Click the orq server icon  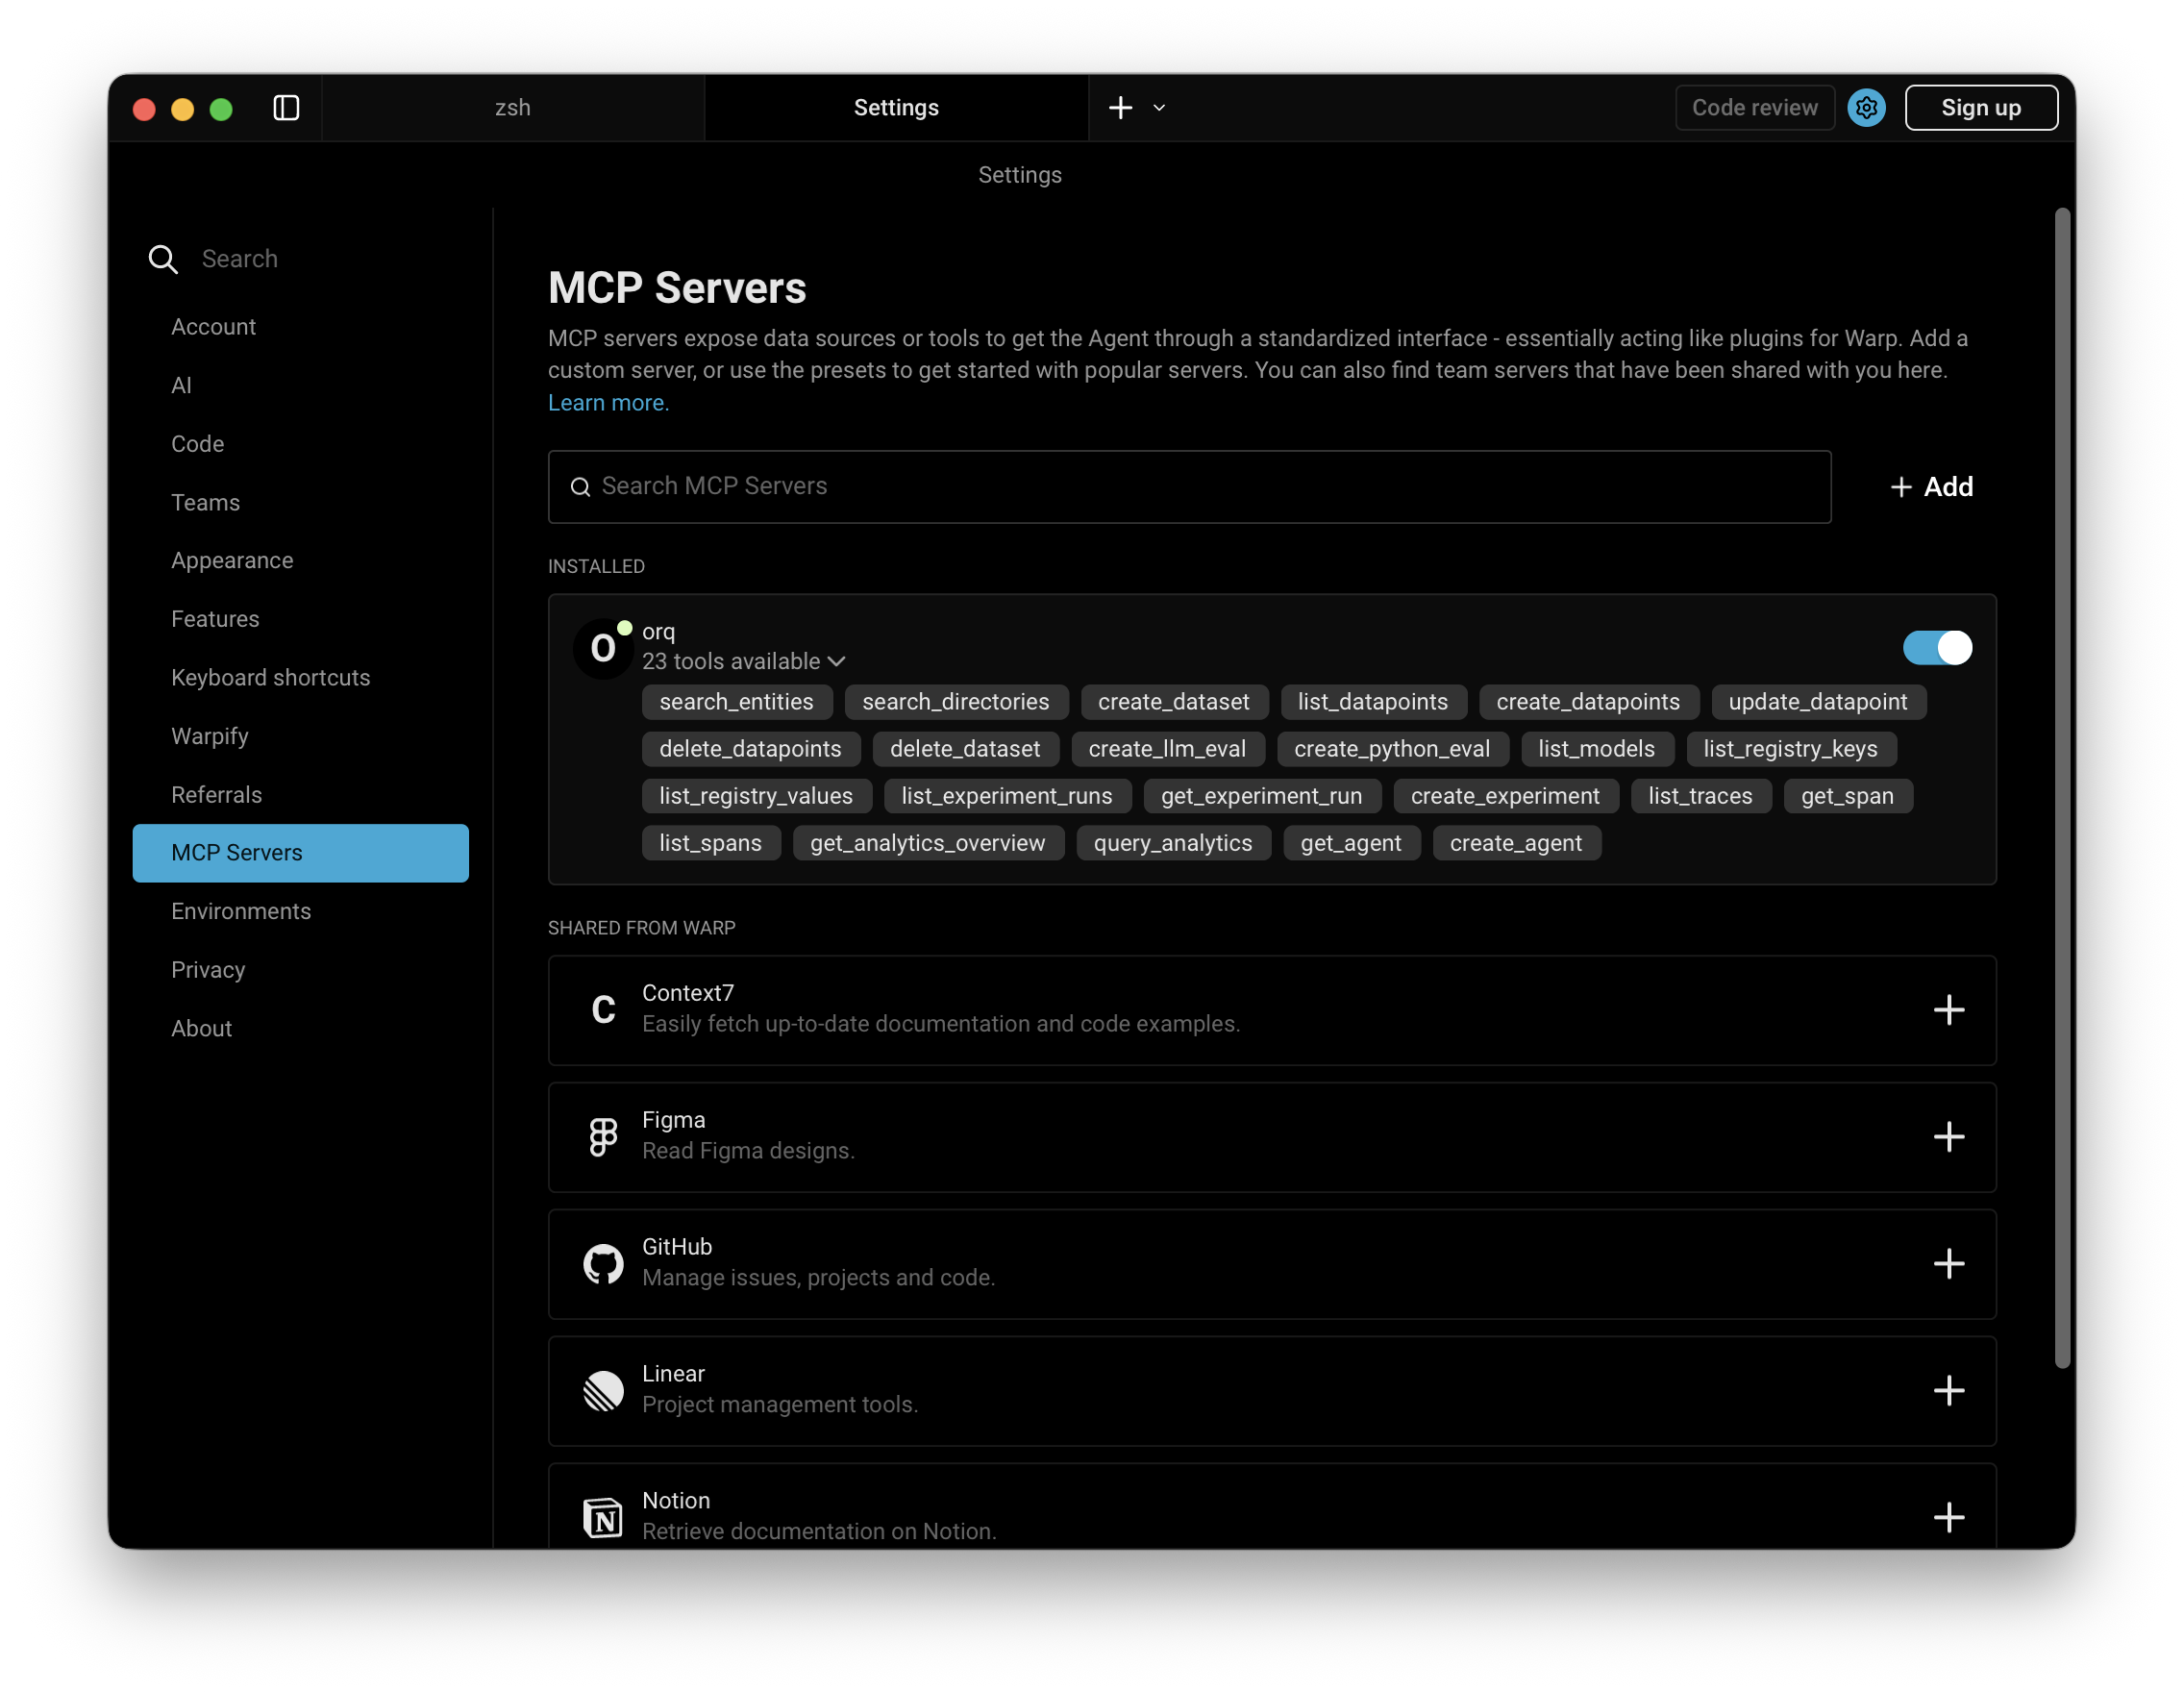point(603,647)
